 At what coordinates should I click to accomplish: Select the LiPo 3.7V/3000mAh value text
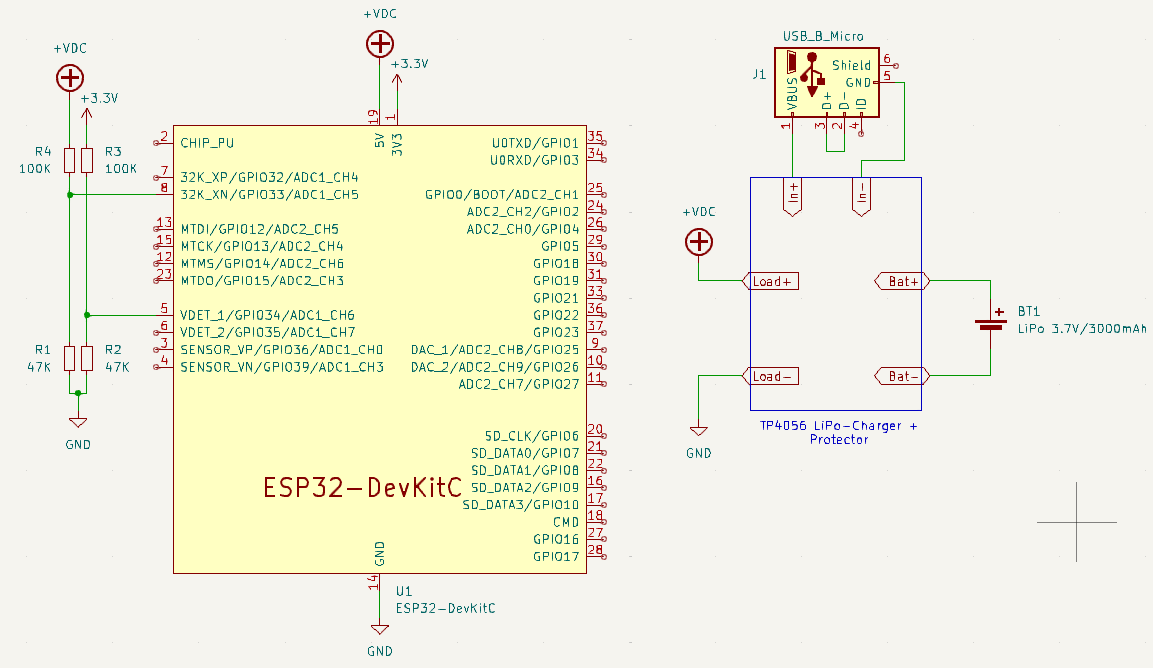[1082, 329]
